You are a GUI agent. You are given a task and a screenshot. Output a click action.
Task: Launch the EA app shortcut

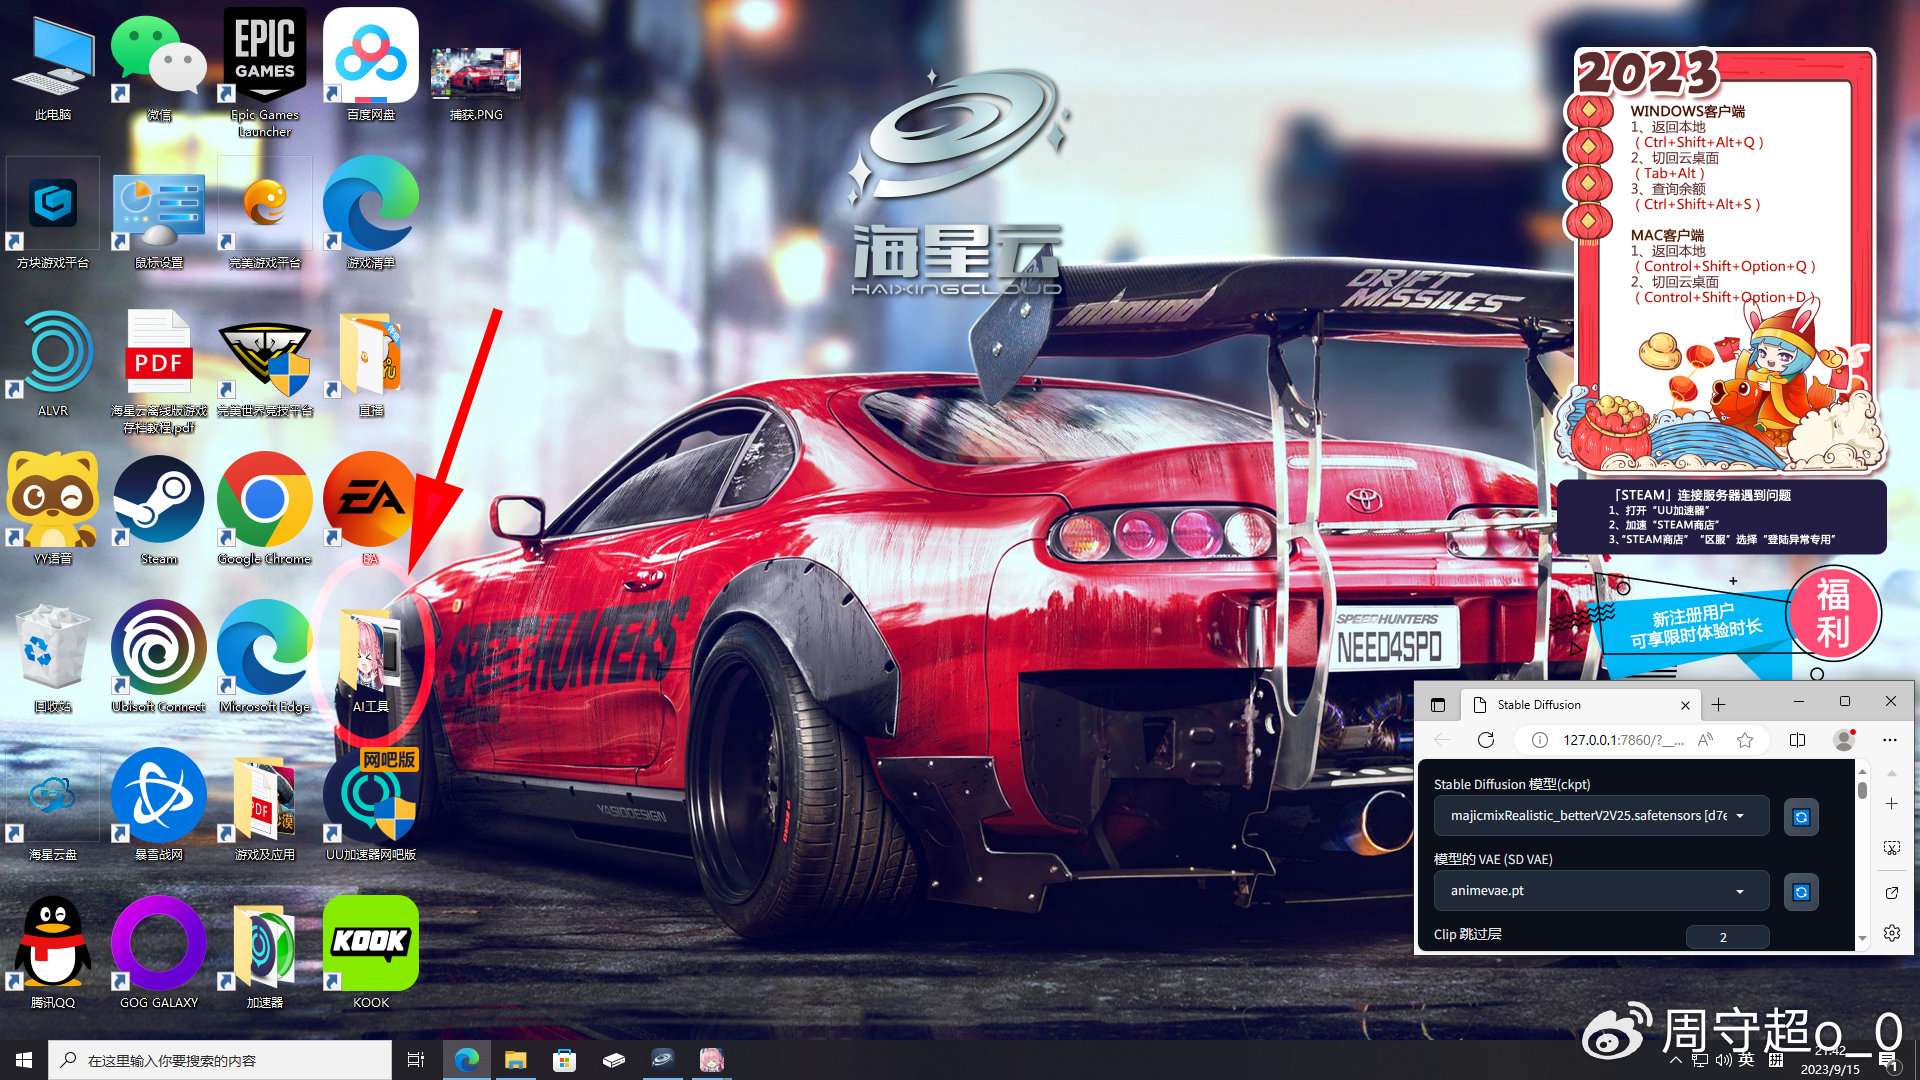pos(371,510)
